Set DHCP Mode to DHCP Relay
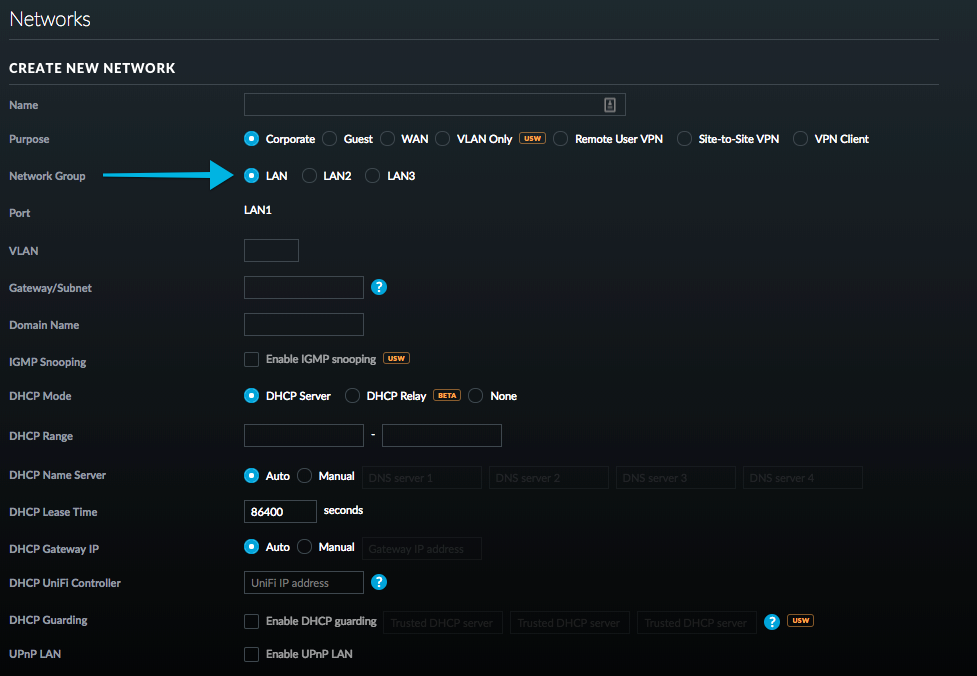The height and width of the screenshot is (676, 977). pos(353,396)
